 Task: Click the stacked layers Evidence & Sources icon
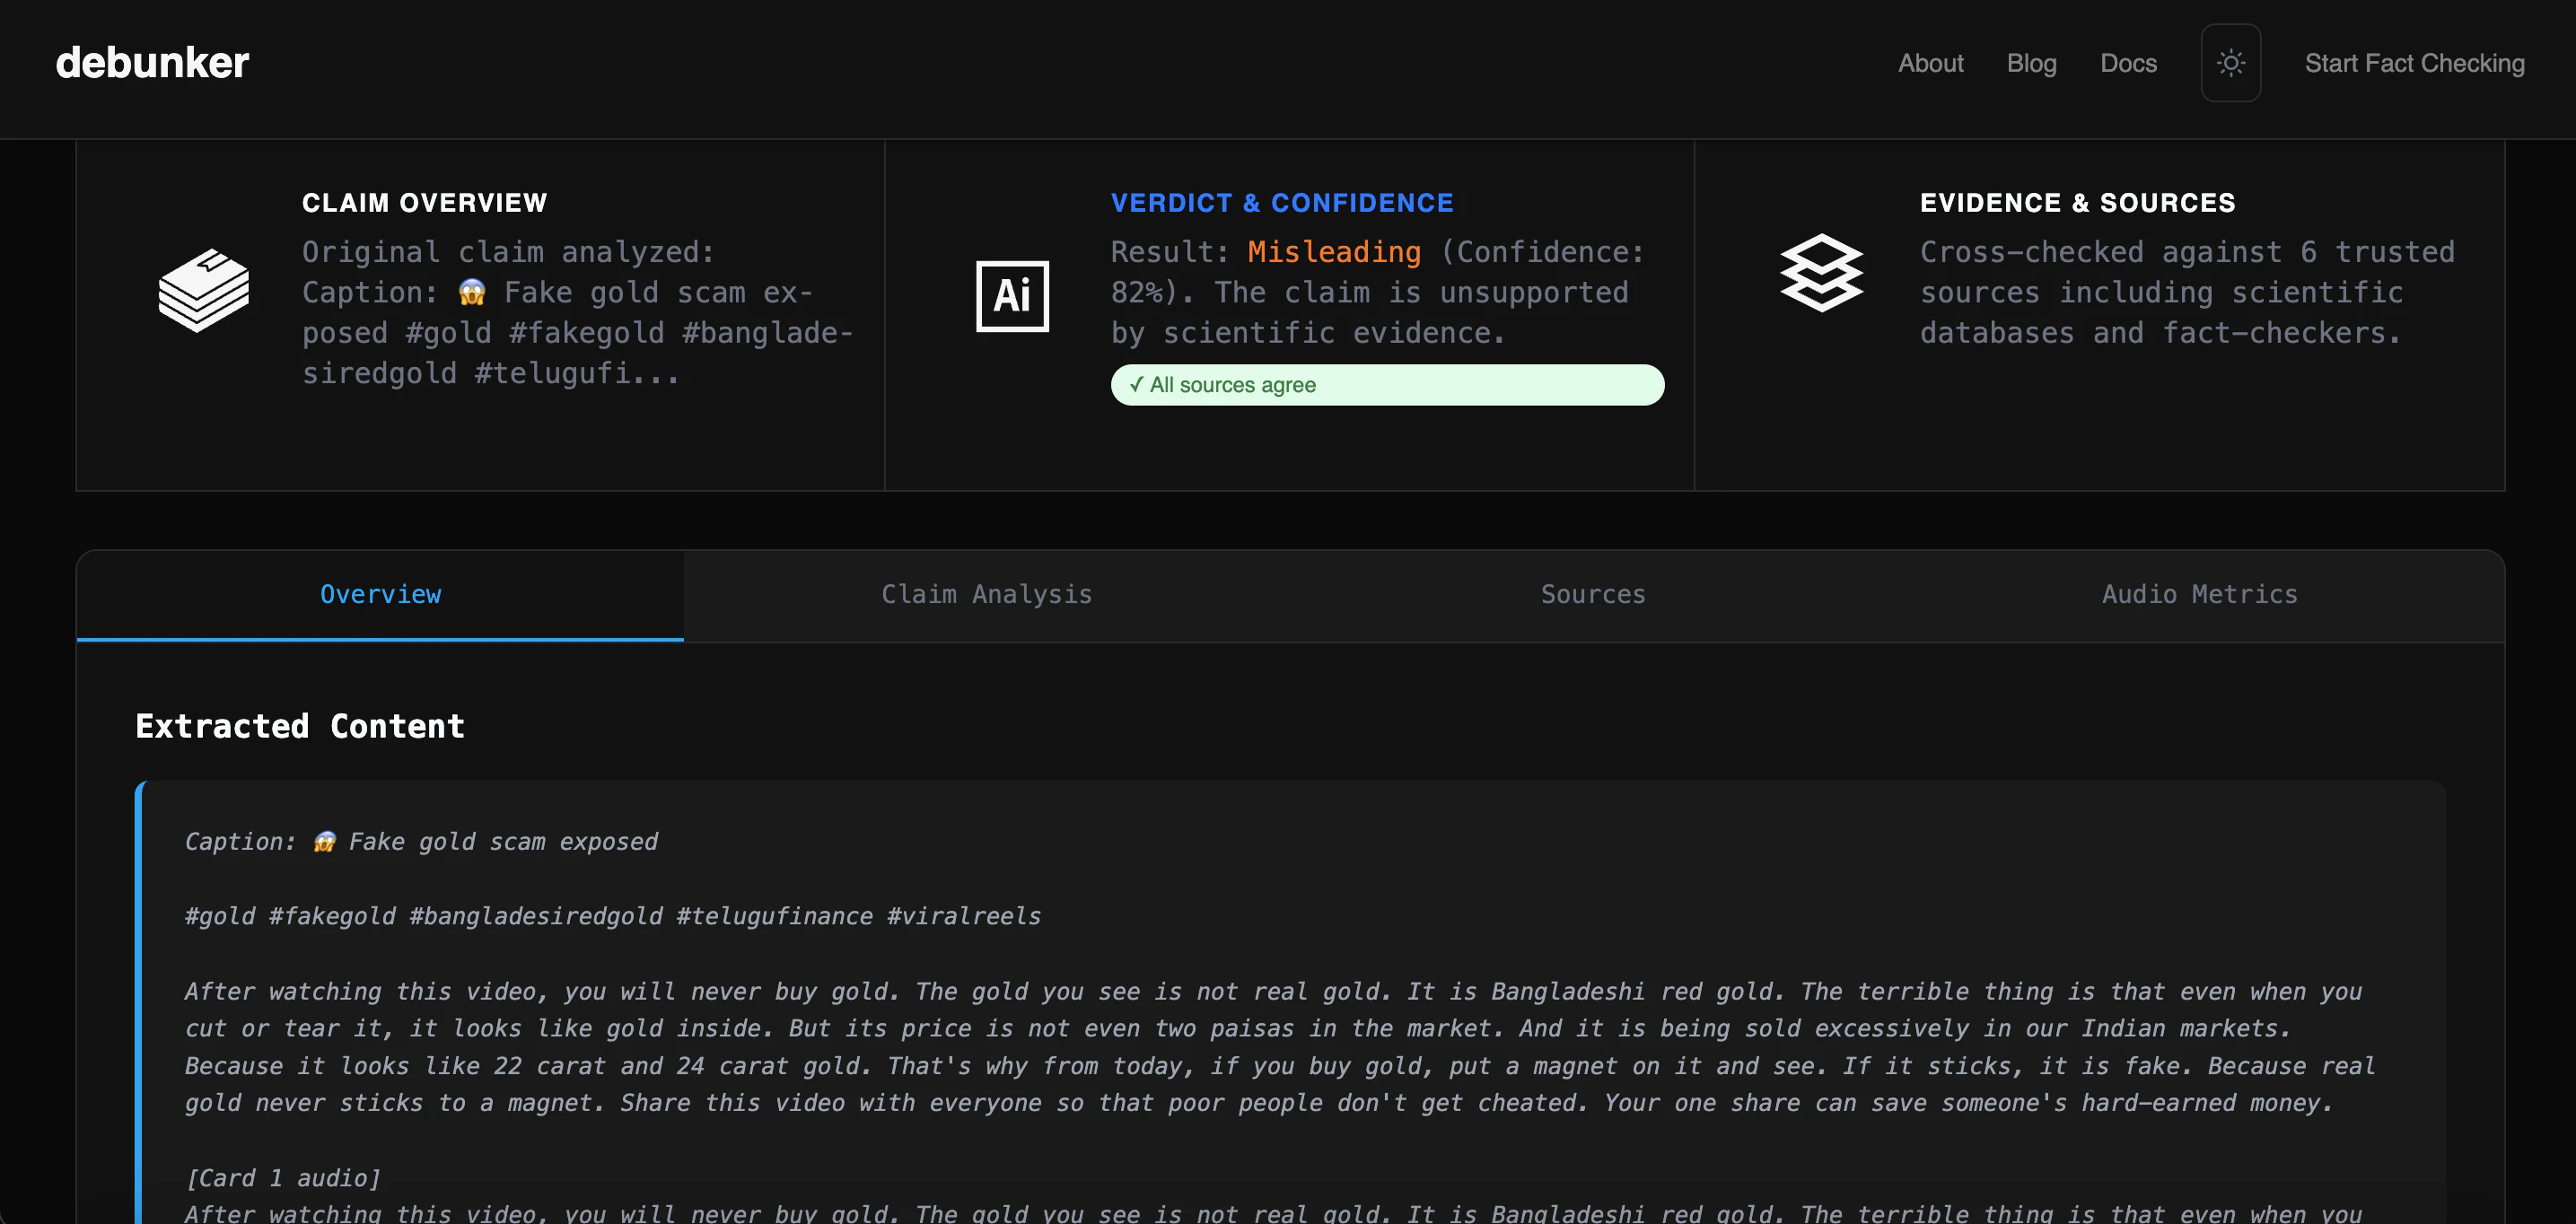[x=1821, y=273]
